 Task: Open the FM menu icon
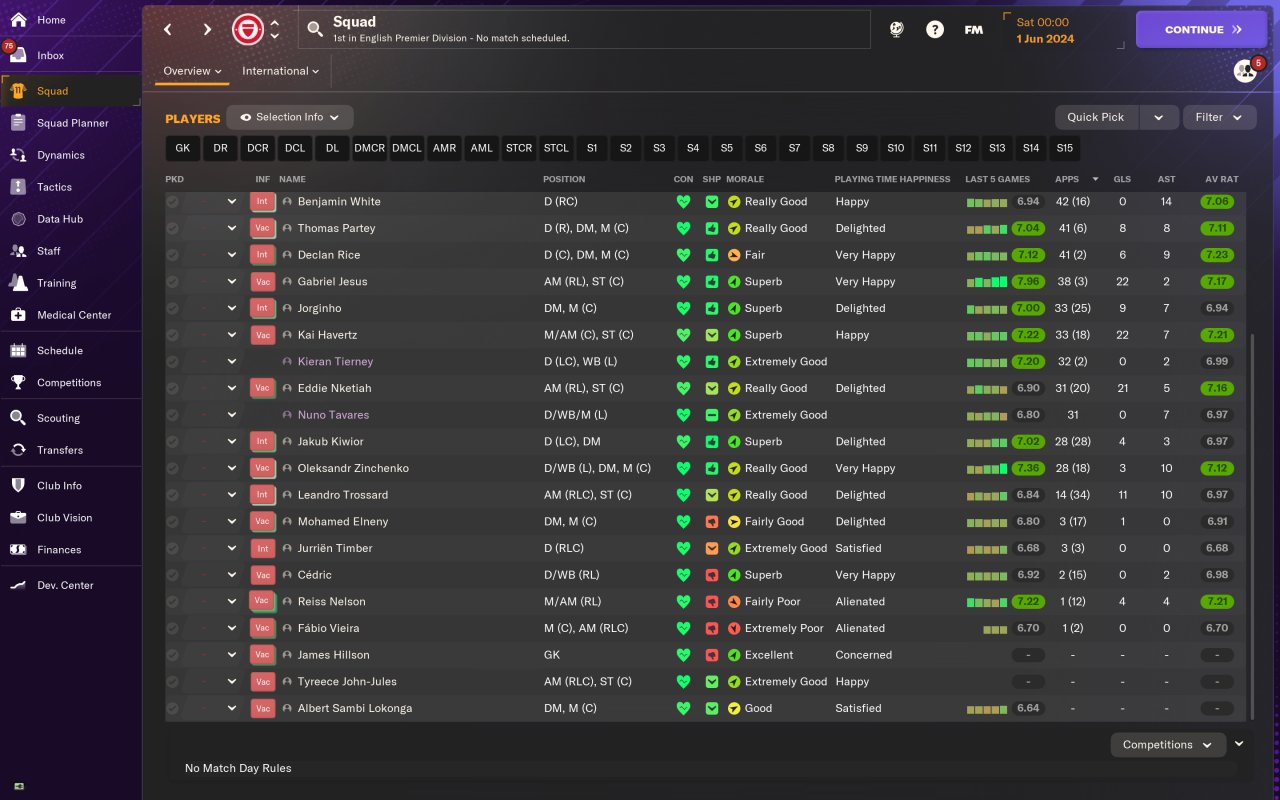point(973,30)
